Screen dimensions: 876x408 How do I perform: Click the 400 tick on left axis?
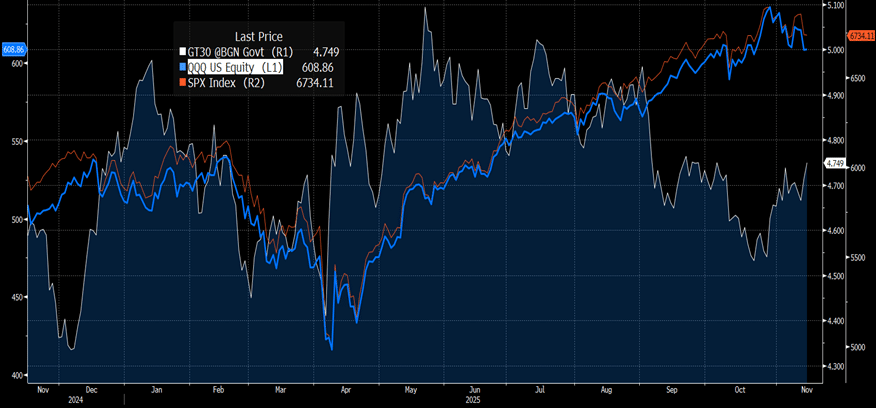click(x=14, y=375)
